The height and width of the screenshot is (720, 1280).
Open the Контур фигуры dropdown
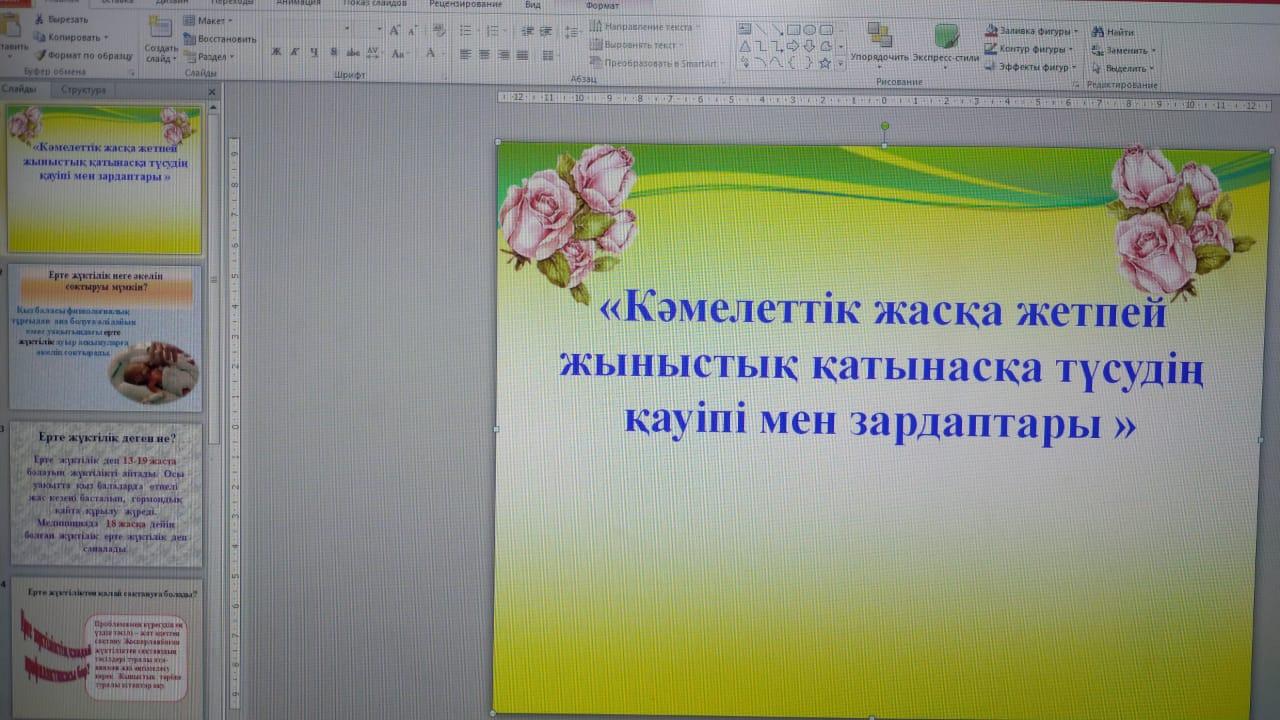click(x=1035, y=49)
